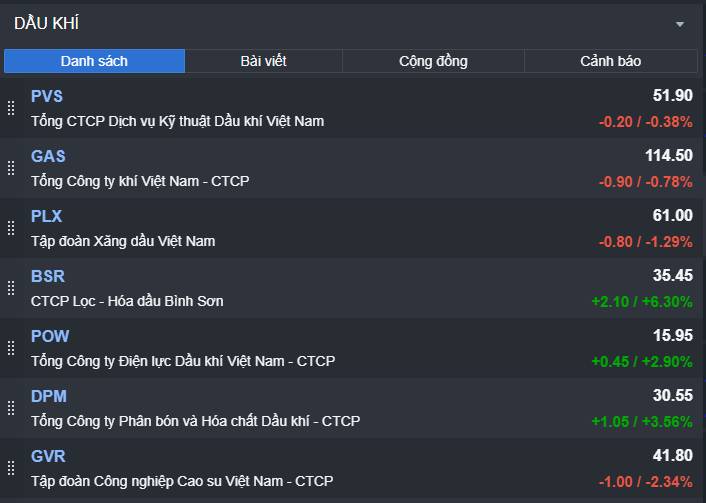Open the Cộng đồng tab

(x=433, y=61)
